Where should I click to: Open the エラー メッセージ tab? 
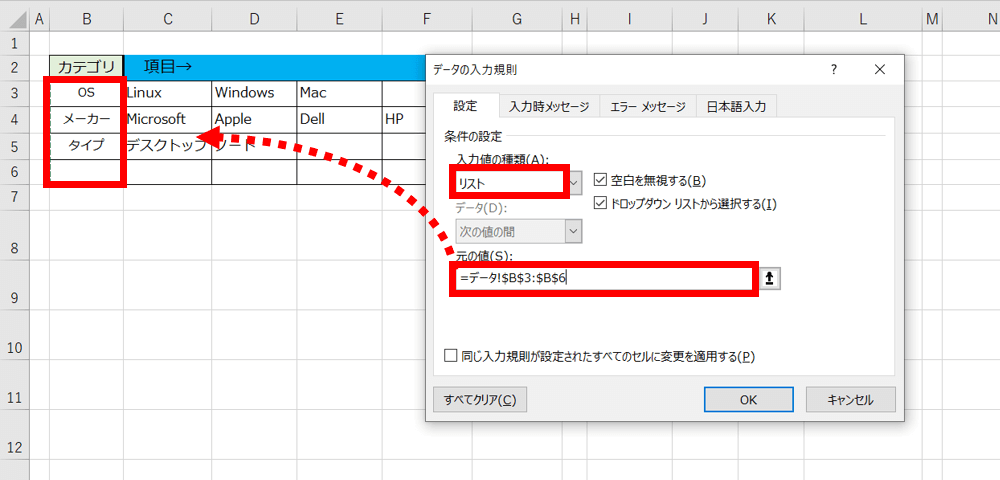tap(647, 107)
